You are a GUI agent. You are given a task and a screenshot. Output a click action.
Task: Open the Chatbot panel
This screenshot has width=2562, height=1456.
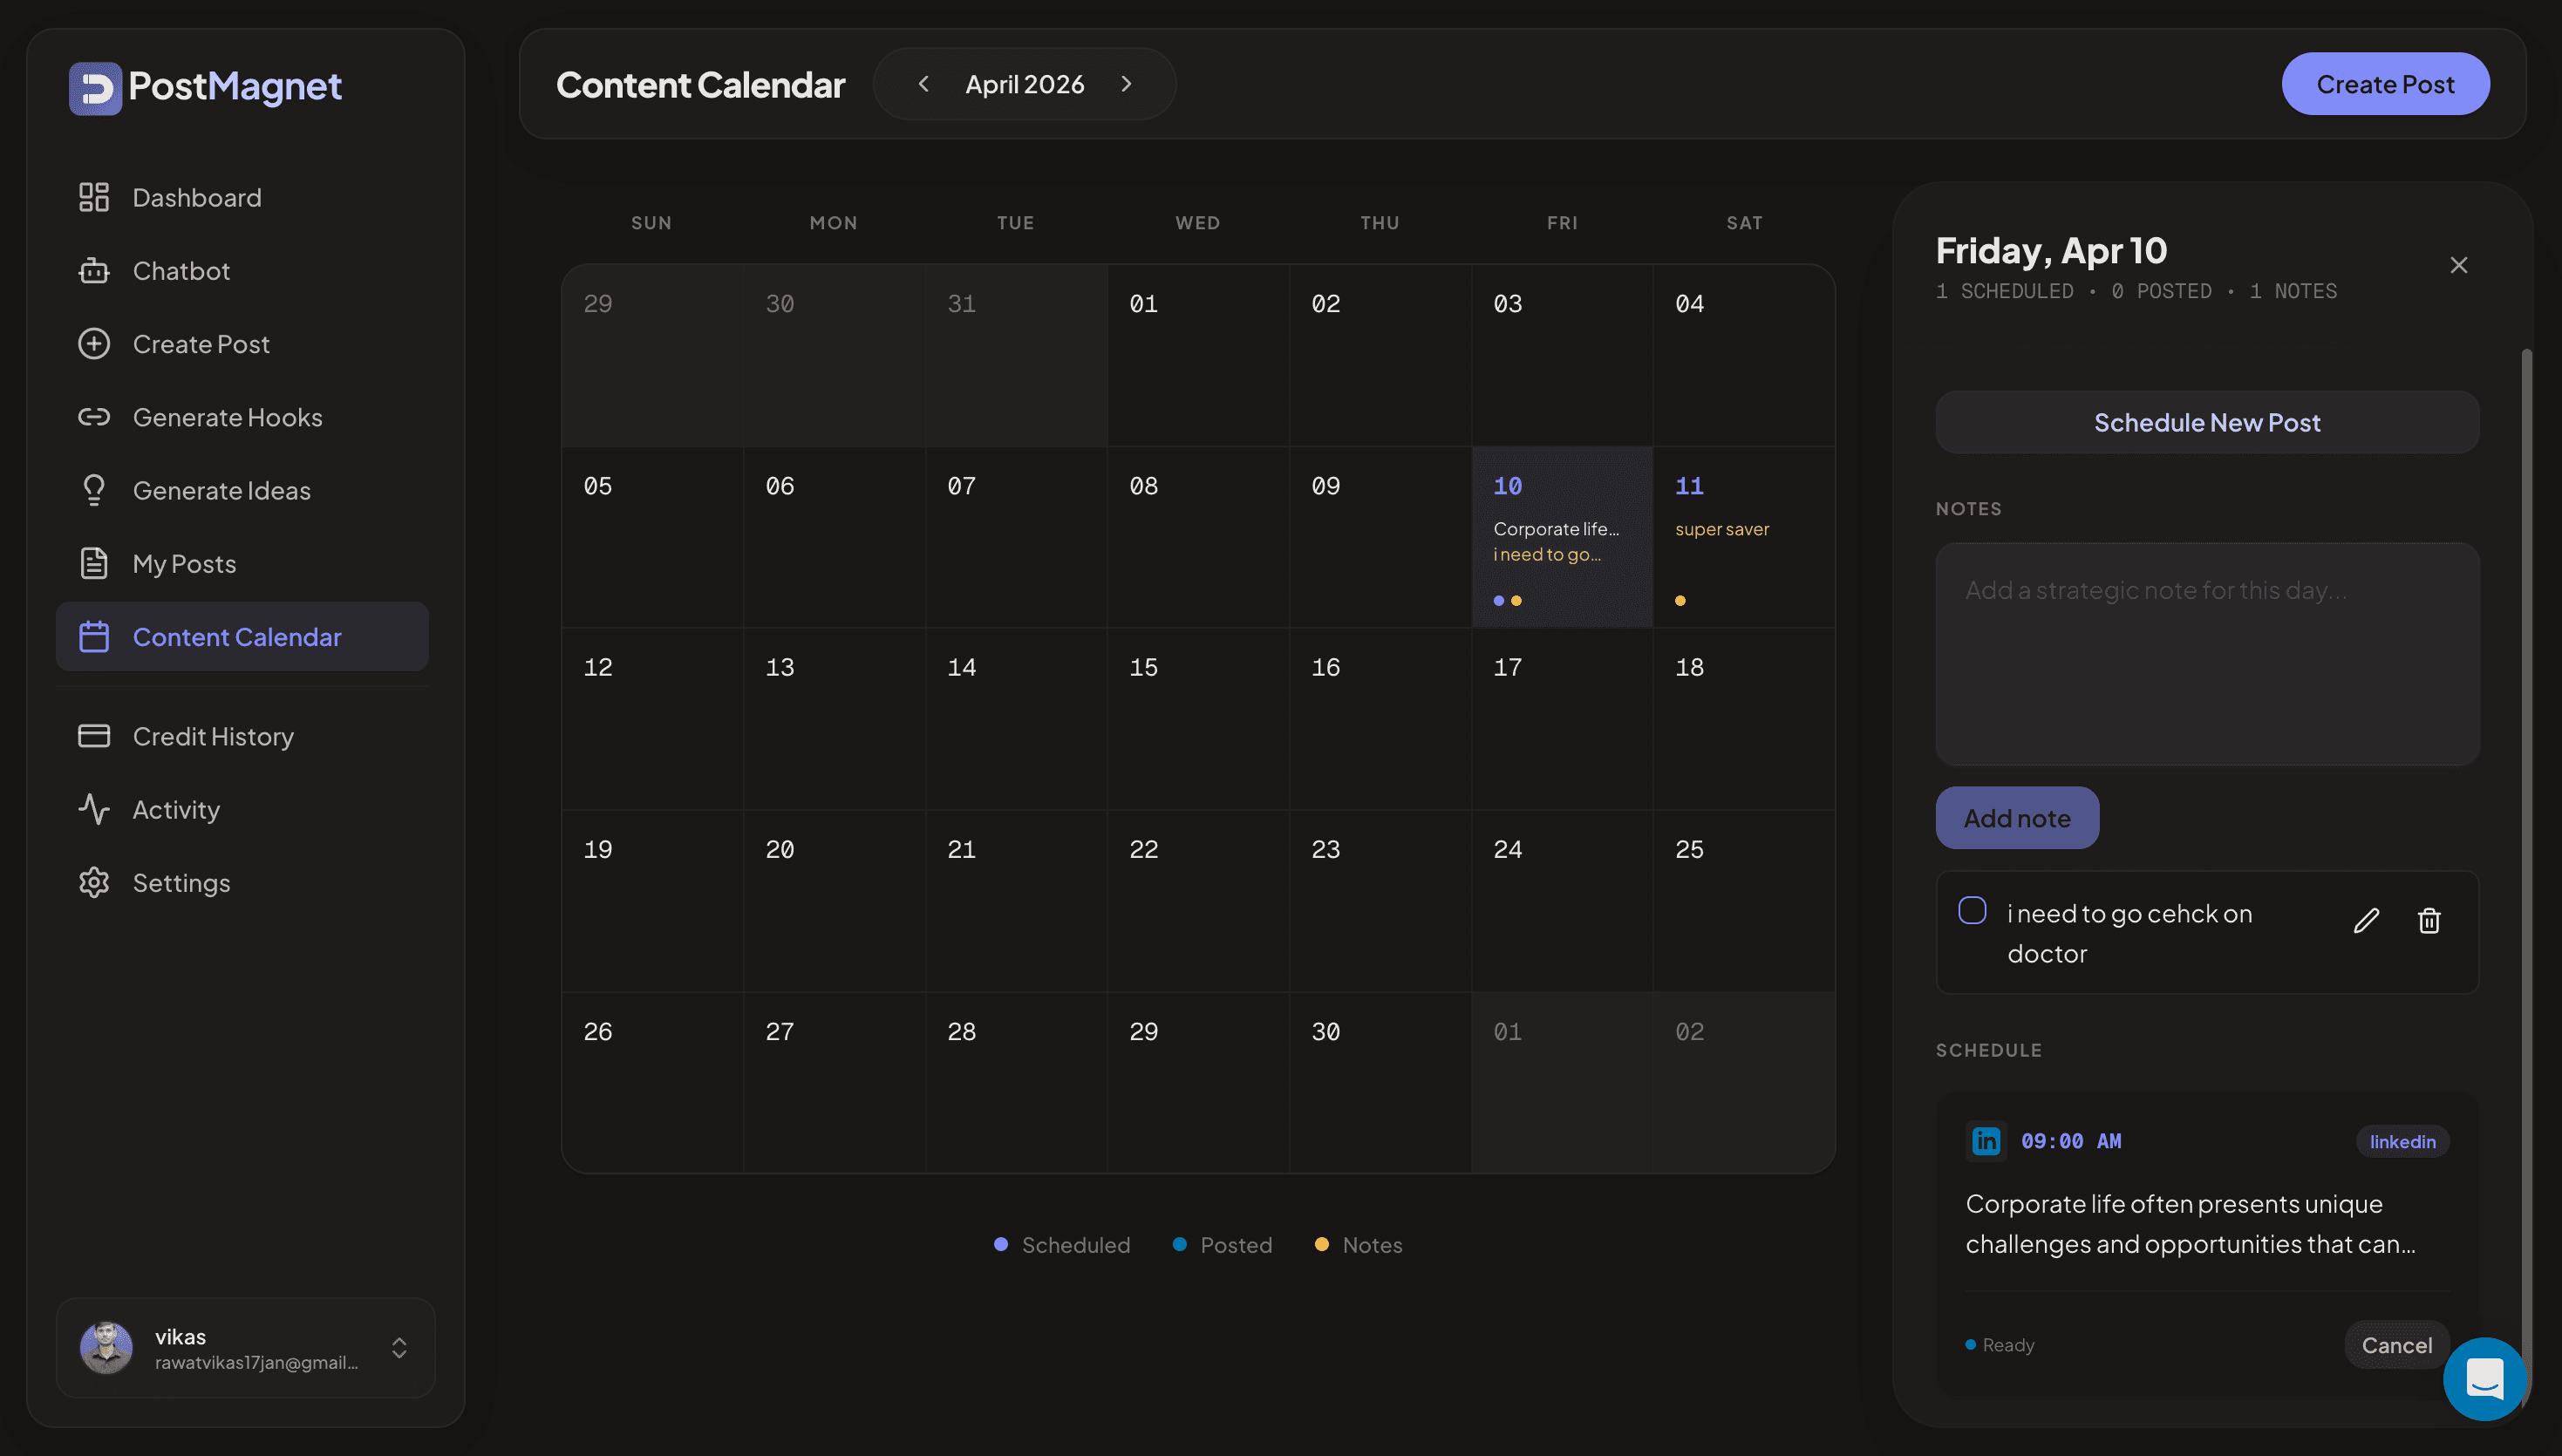tap(182, 270)
